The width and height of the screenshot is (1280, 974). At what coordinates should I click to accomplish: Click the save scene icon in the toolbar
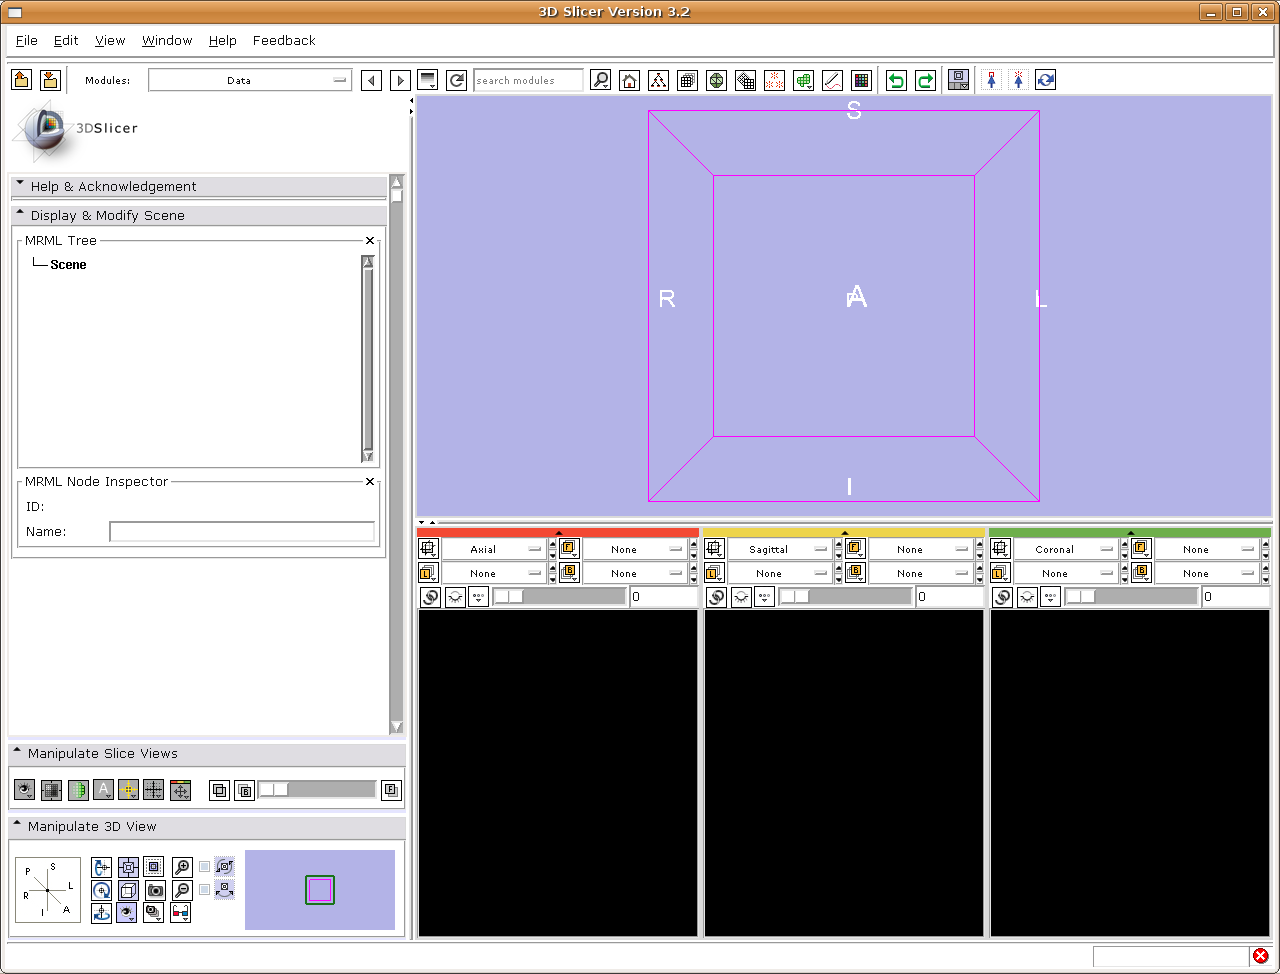click(50, 80)
